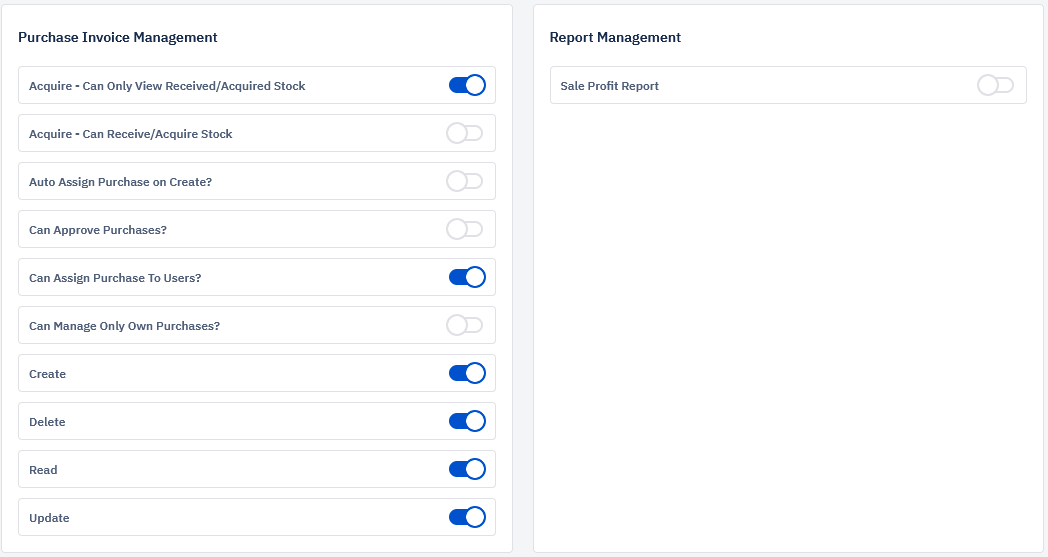Enable Can Manage Only Own Purchases switch
Viewport: 1048px width, 557px height.
465,325
